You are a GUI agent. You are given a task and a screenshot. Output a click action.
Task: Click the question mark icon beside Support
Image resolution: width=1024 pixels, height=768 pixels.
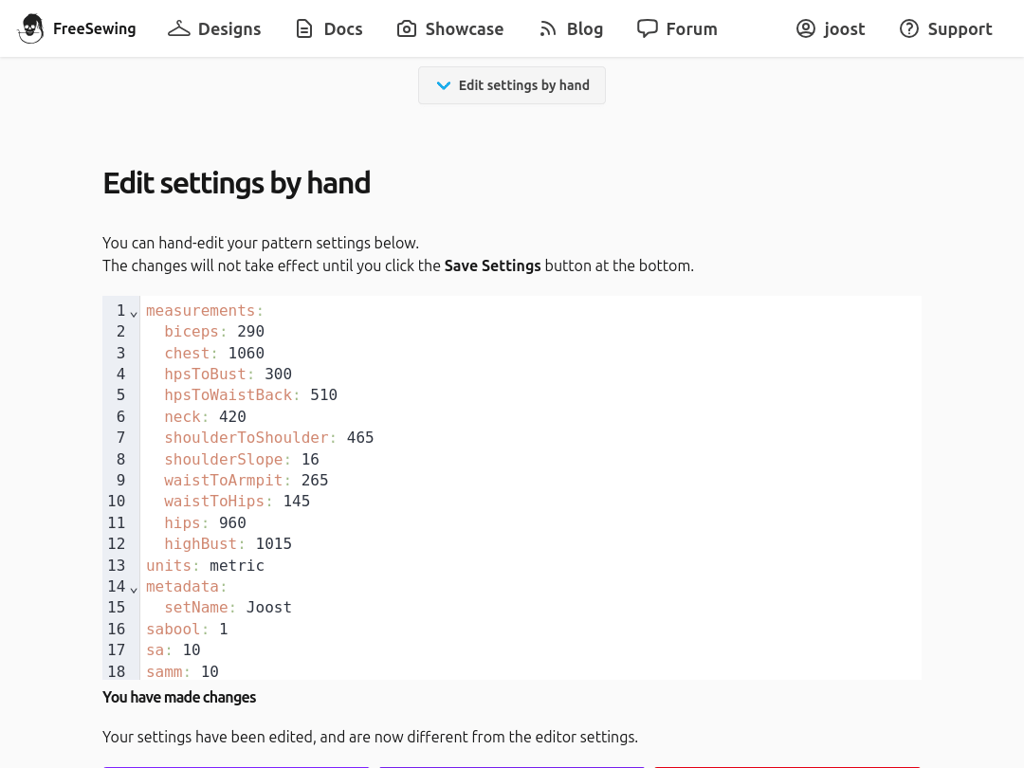tap(909, 29)
